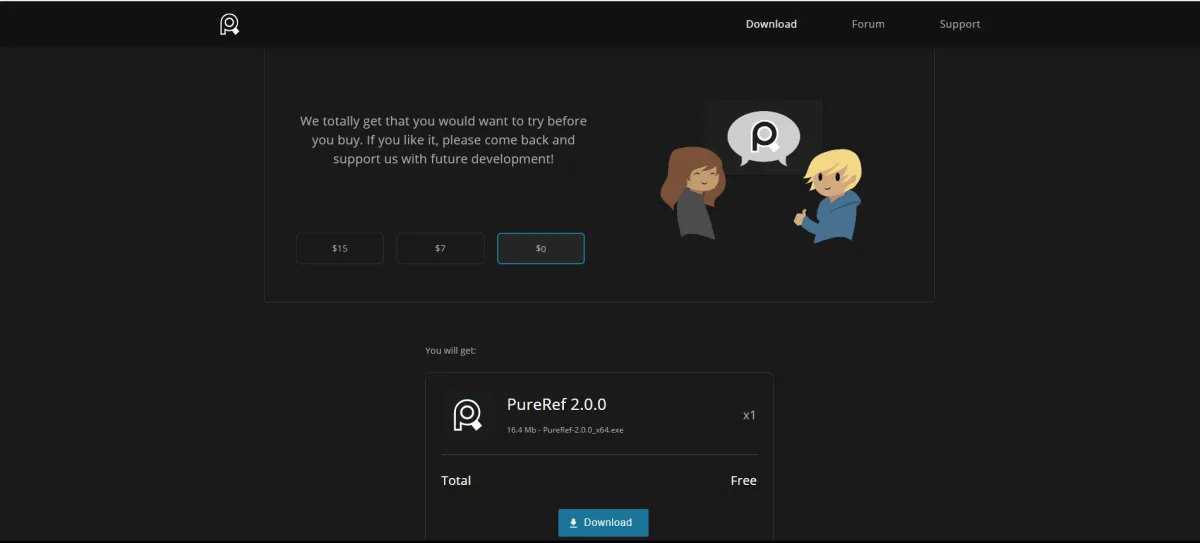Click the file name PureRef-2.0.0_x64.exe text
The width and height of the screenshot is (1200, 543).
pyautogui.click(x=583, y=430)
